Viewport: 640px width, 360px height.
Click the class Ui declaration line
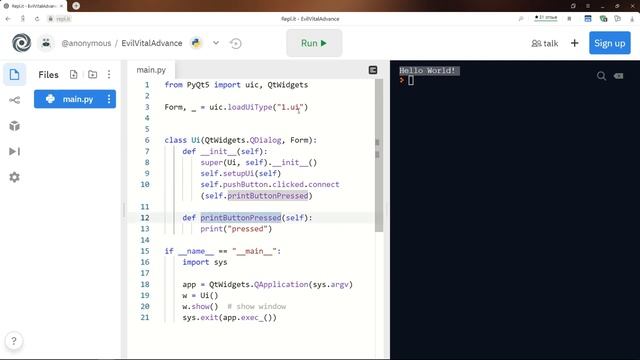[240, 140]
